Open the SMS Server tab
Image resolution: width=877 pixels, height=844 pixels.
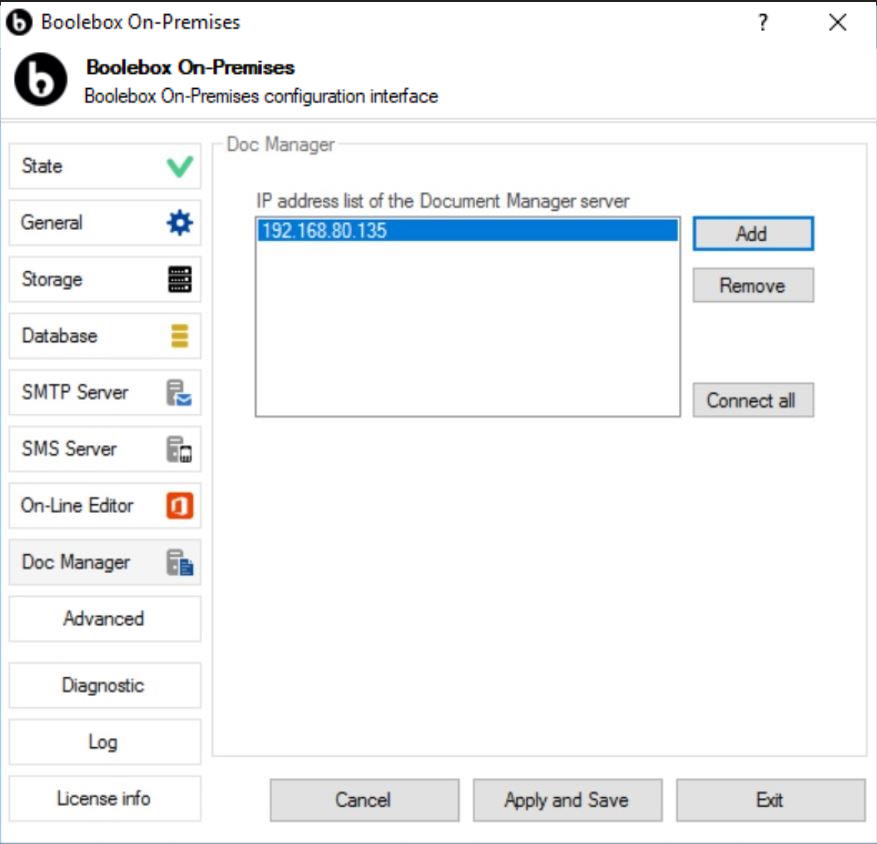coord(105,449)
